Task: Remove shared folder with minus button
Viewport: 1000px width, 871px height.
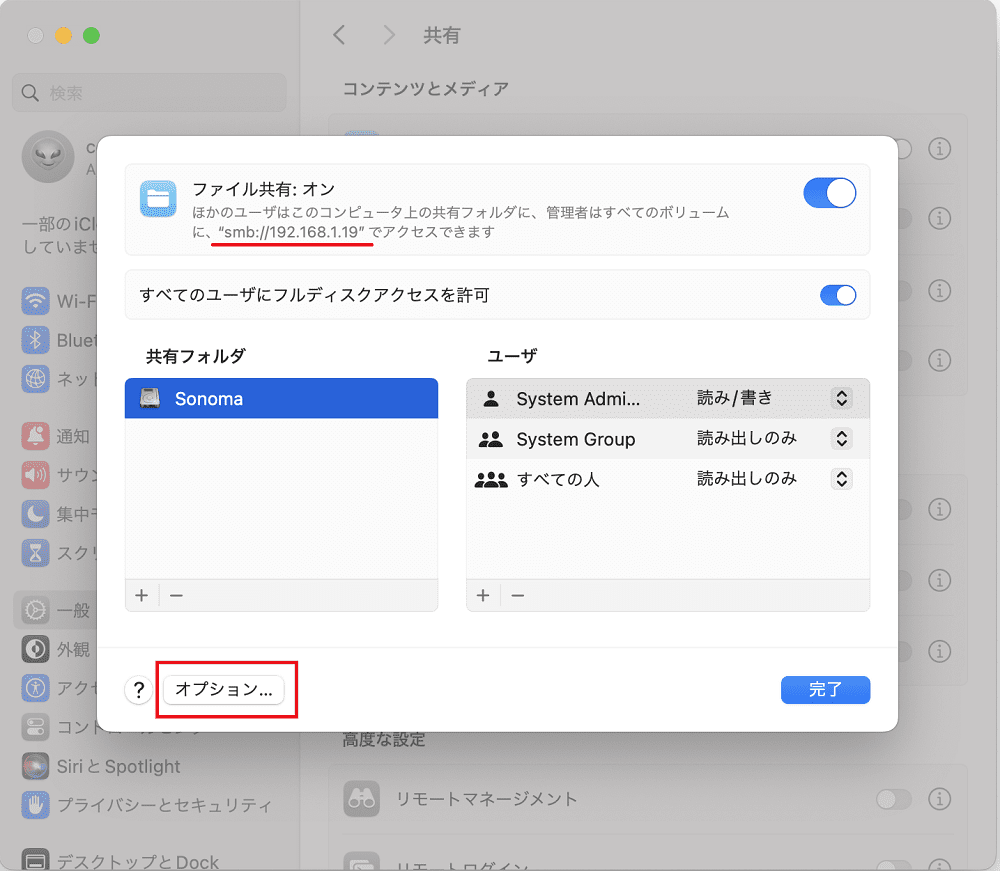Action: 176,596
